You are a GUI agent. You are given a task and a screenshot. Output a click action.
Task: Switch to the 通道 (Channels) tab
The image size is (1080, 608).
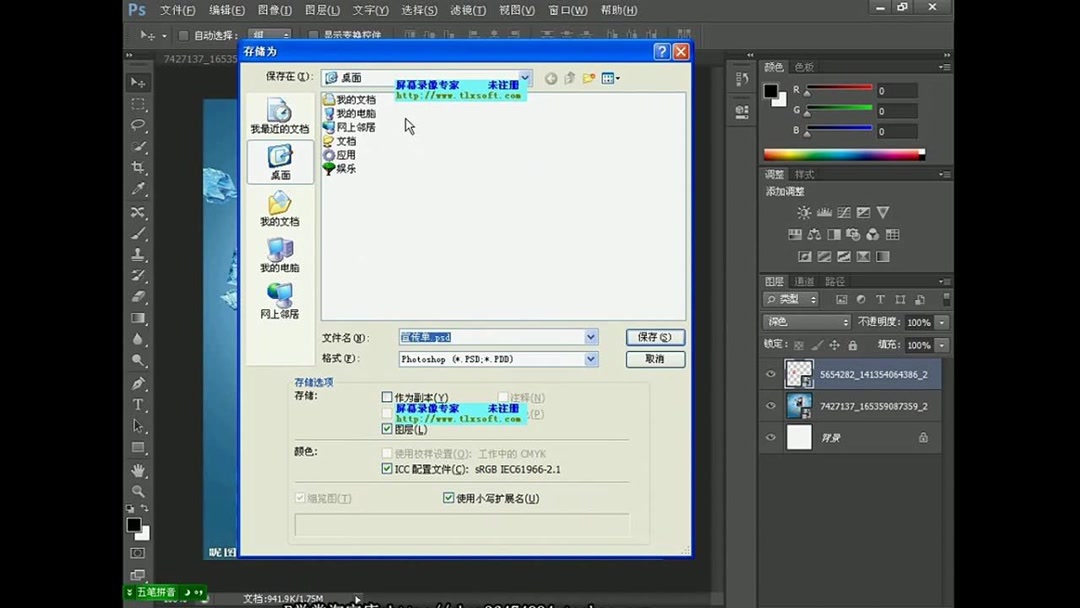pyautogui.click(x=804, y=281)
